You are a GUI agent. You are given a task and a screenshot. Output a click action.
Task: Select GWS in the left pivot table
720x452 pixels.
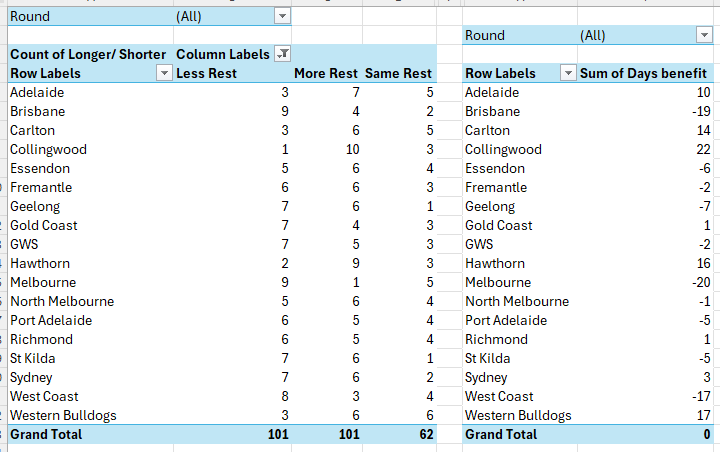[24, 244]
